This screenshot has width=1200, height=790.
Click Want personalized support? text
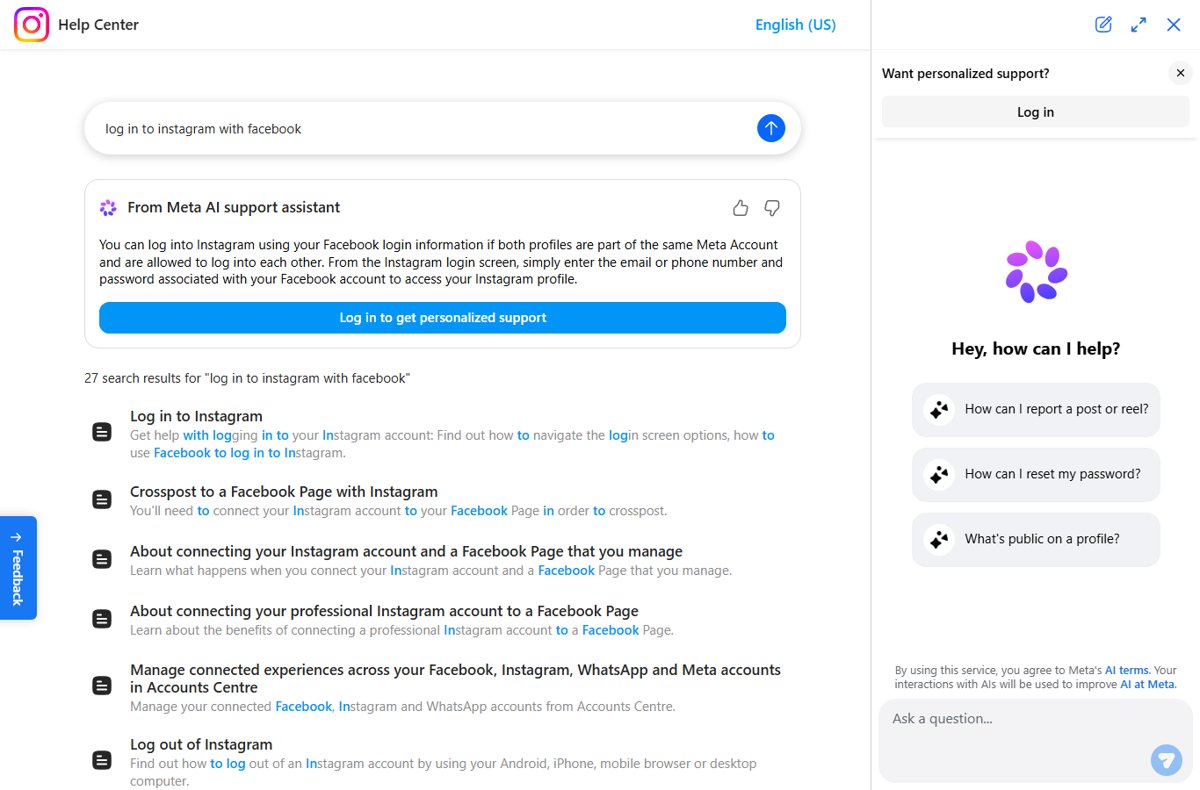pos(965,73)
